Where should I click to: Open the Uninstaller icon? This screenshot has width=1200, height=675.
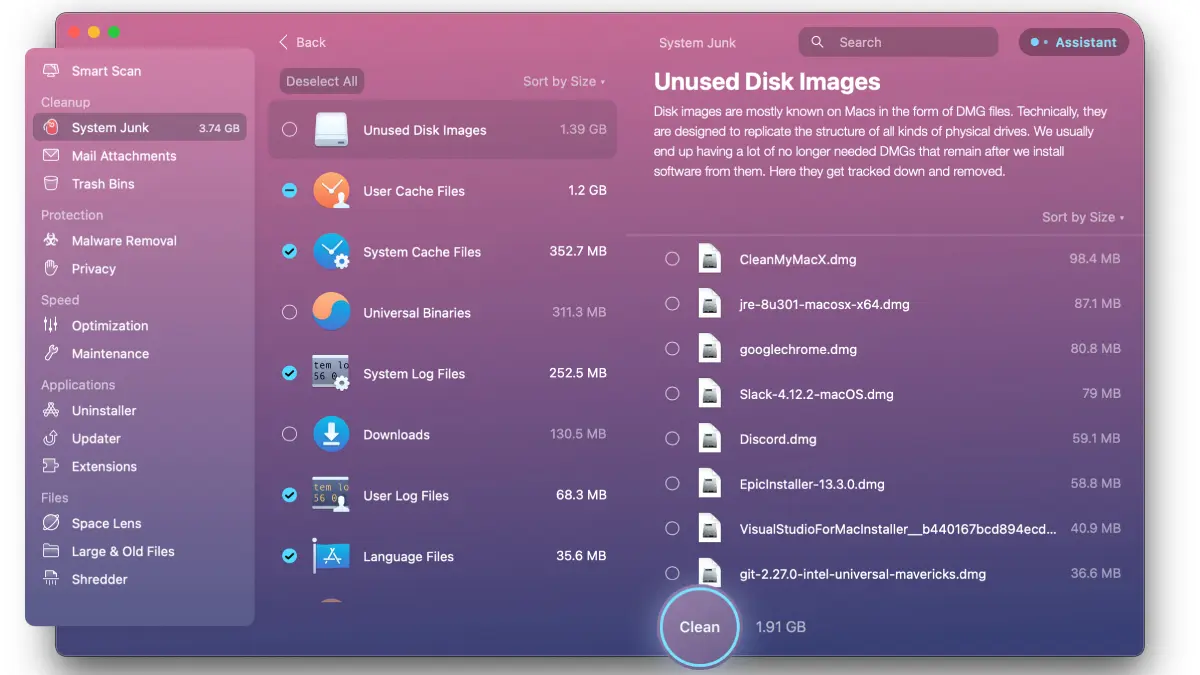pyautogui.click(x=51, y=411)
